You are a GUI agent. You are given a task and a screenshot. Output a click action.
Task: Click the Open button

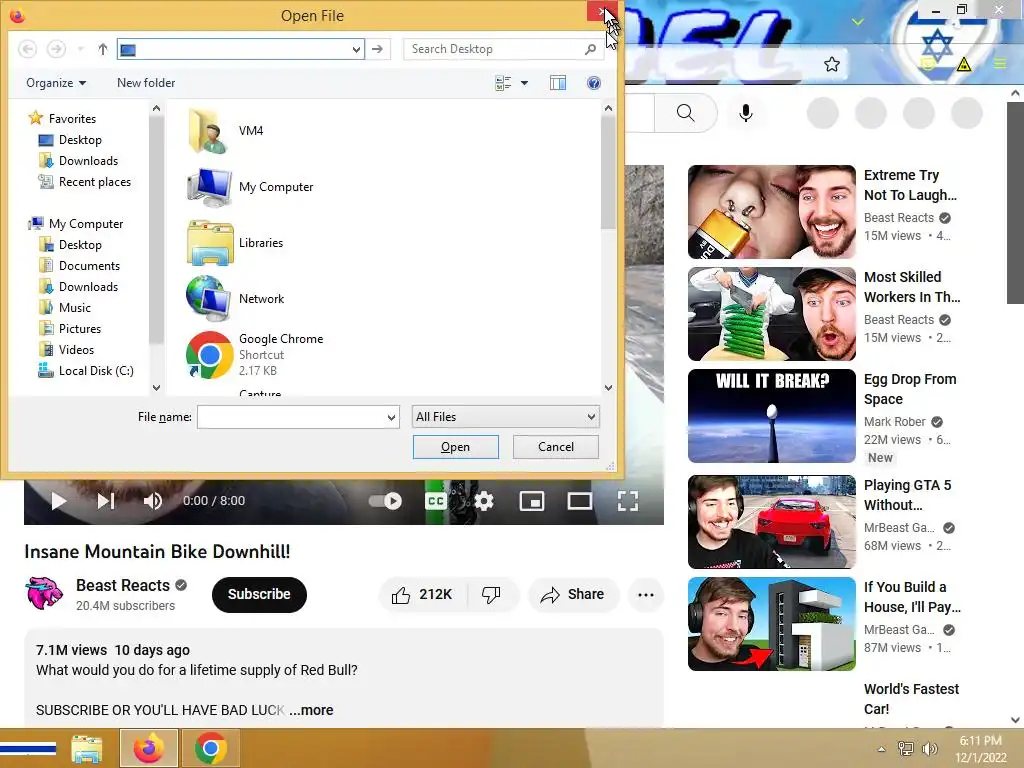455,447
